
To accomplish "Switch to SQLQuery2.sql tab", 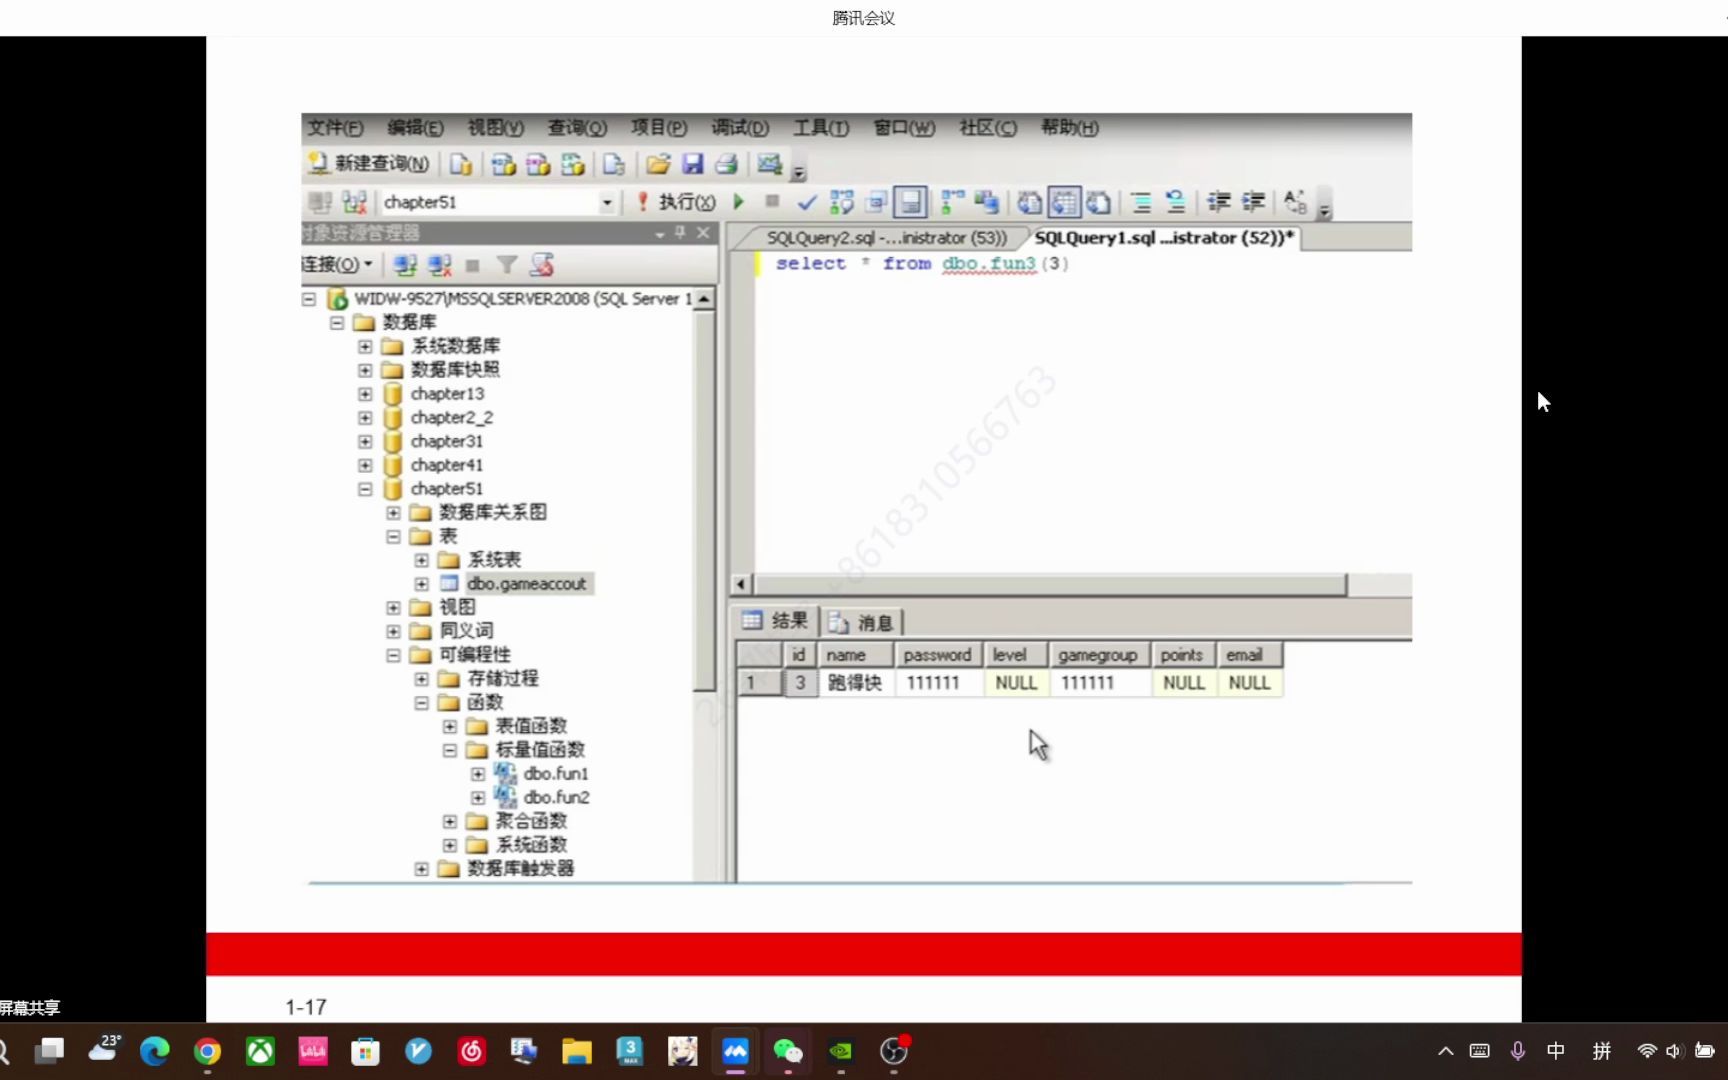I will coord(886,238).
